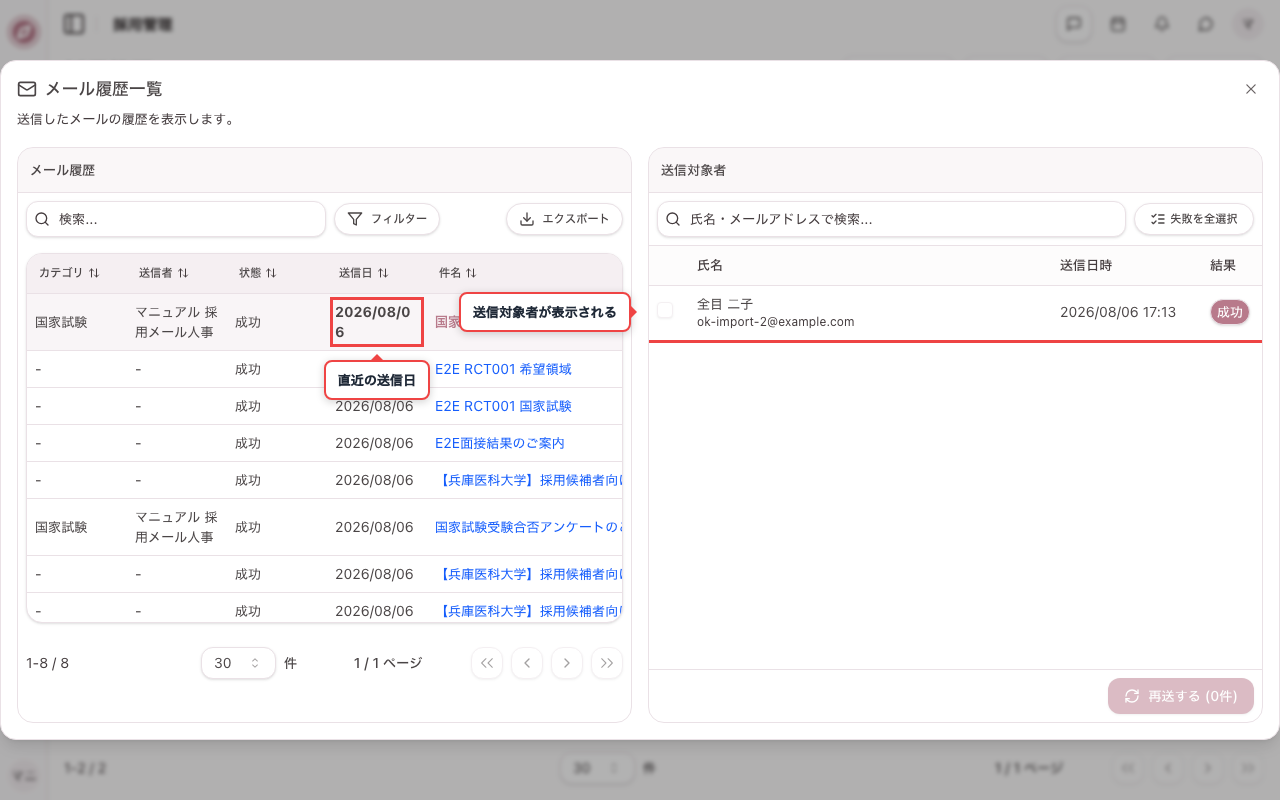Viewport: 1280px width, 800px height.
Task: Click ok-import-2@example.com address text
Action: [776, 322]
